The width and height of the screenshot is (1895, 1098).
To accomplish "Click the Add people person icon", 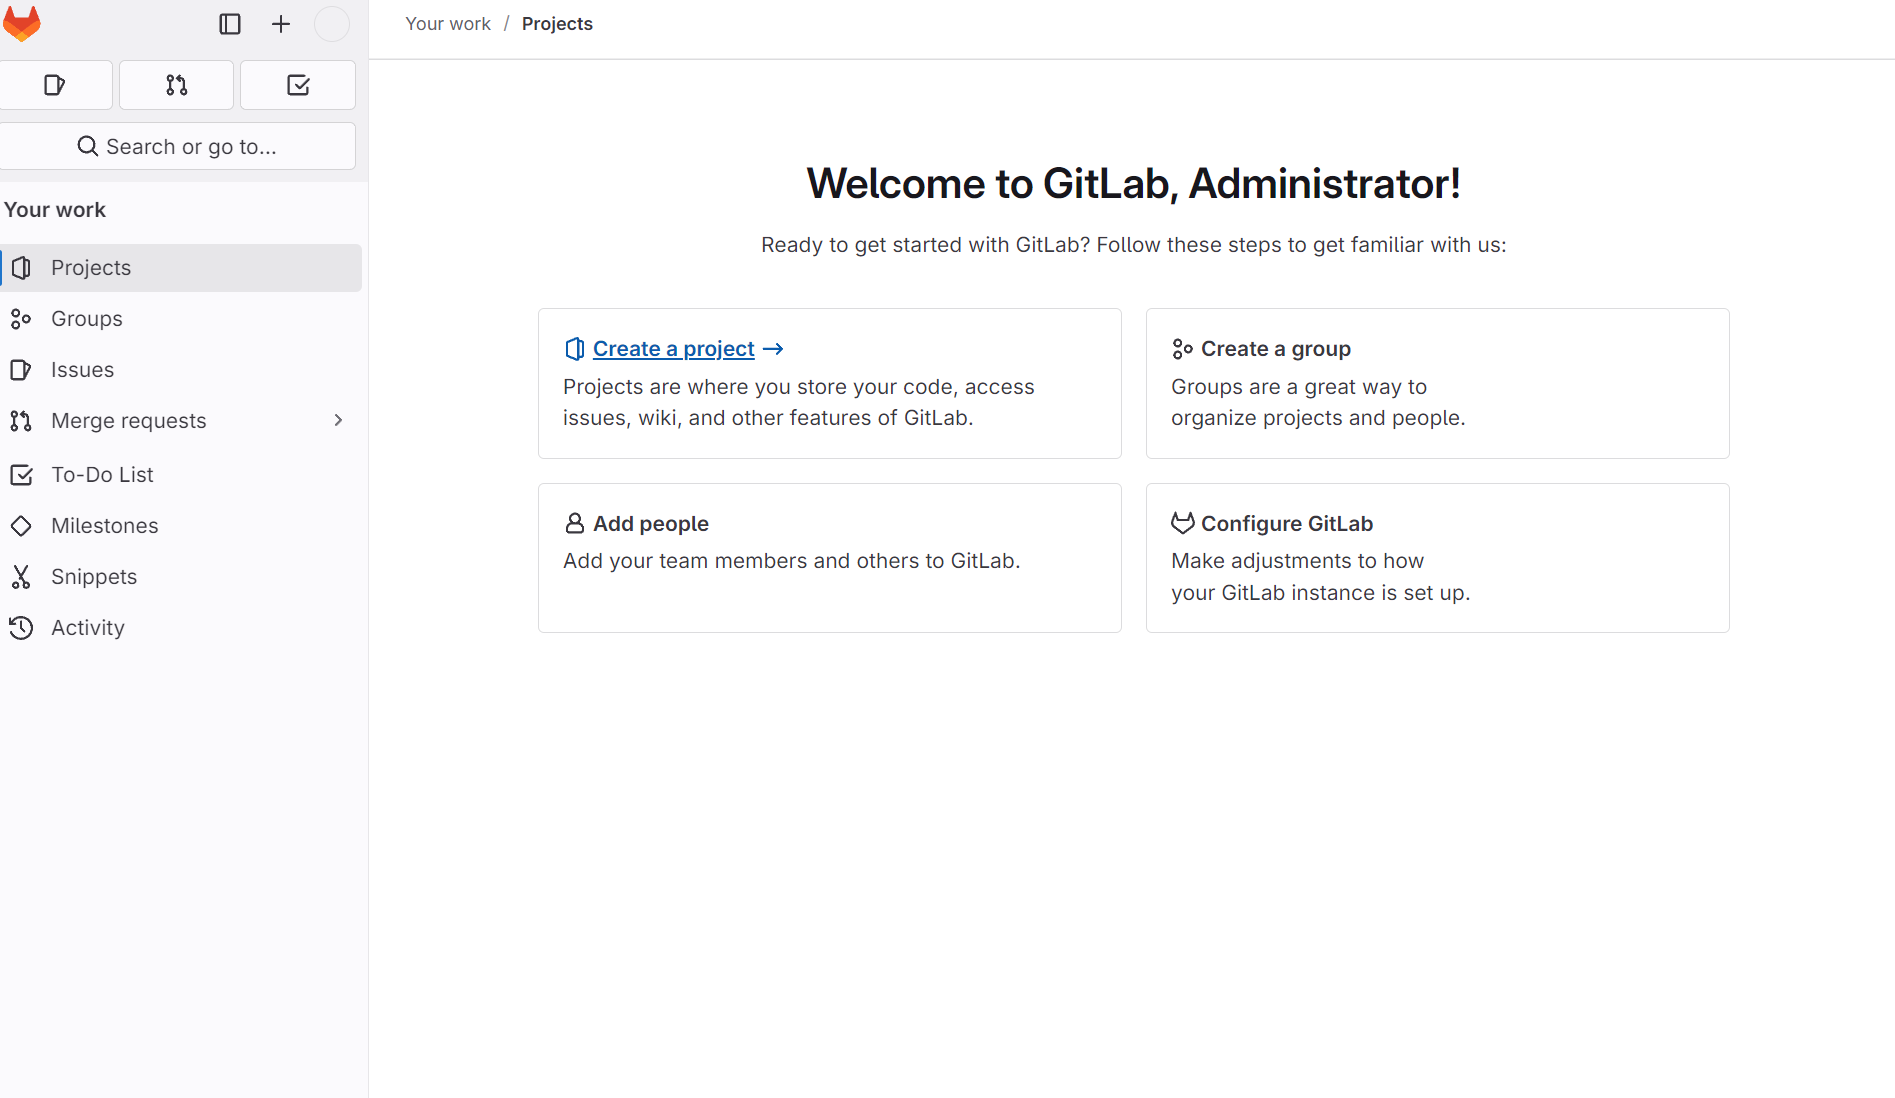I will (575, 523).
